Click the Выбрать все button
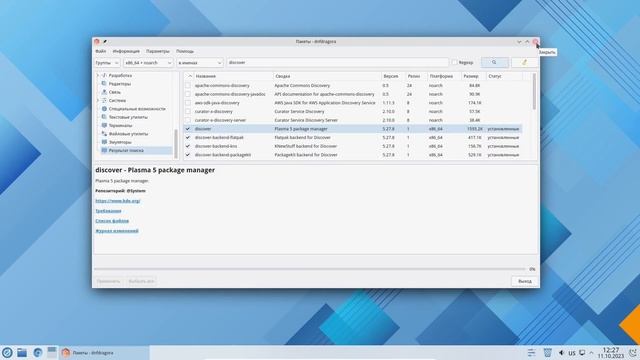Viewport: 640px width, 360px height. (141, 281)
